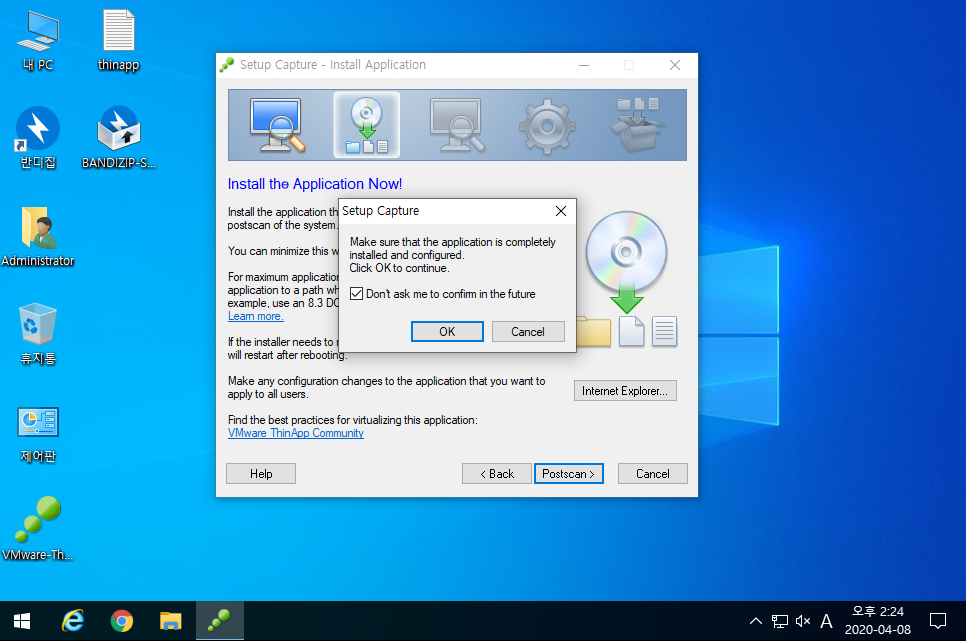
Task: Launch Chrome from the taskbar
Action: [122, 621]
